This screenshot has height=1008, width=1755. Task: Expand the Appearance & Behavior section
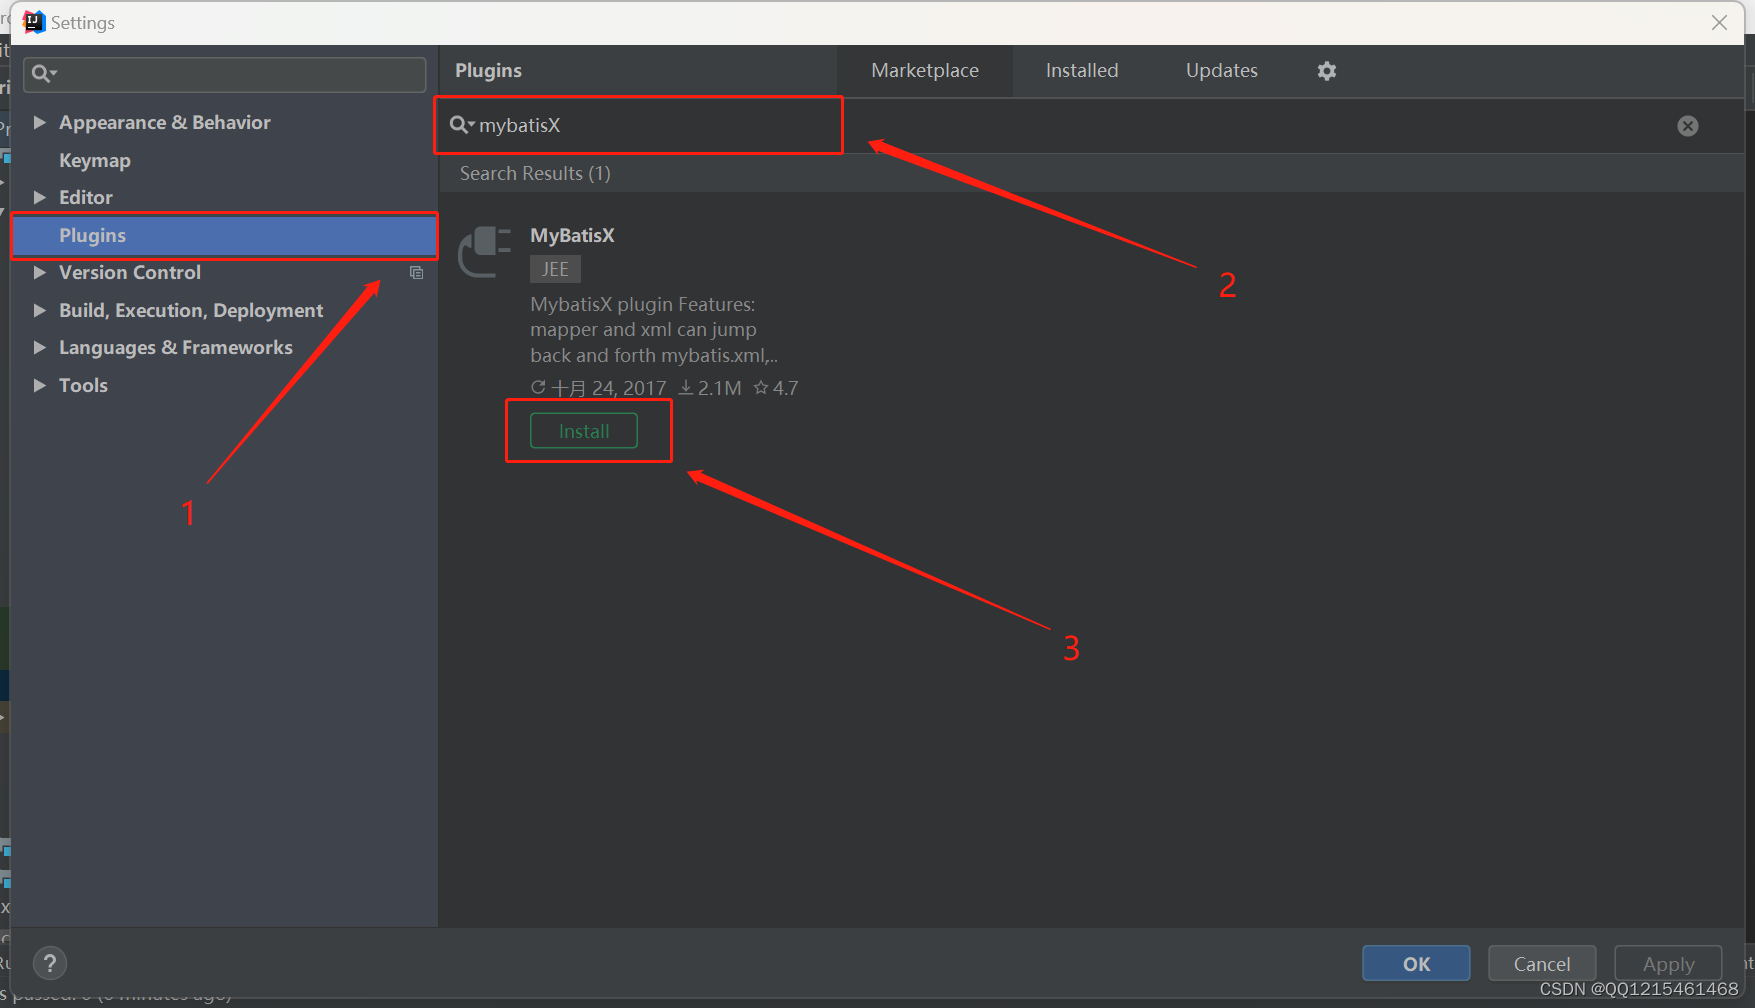pyautogui.click(x=39, y=122)
